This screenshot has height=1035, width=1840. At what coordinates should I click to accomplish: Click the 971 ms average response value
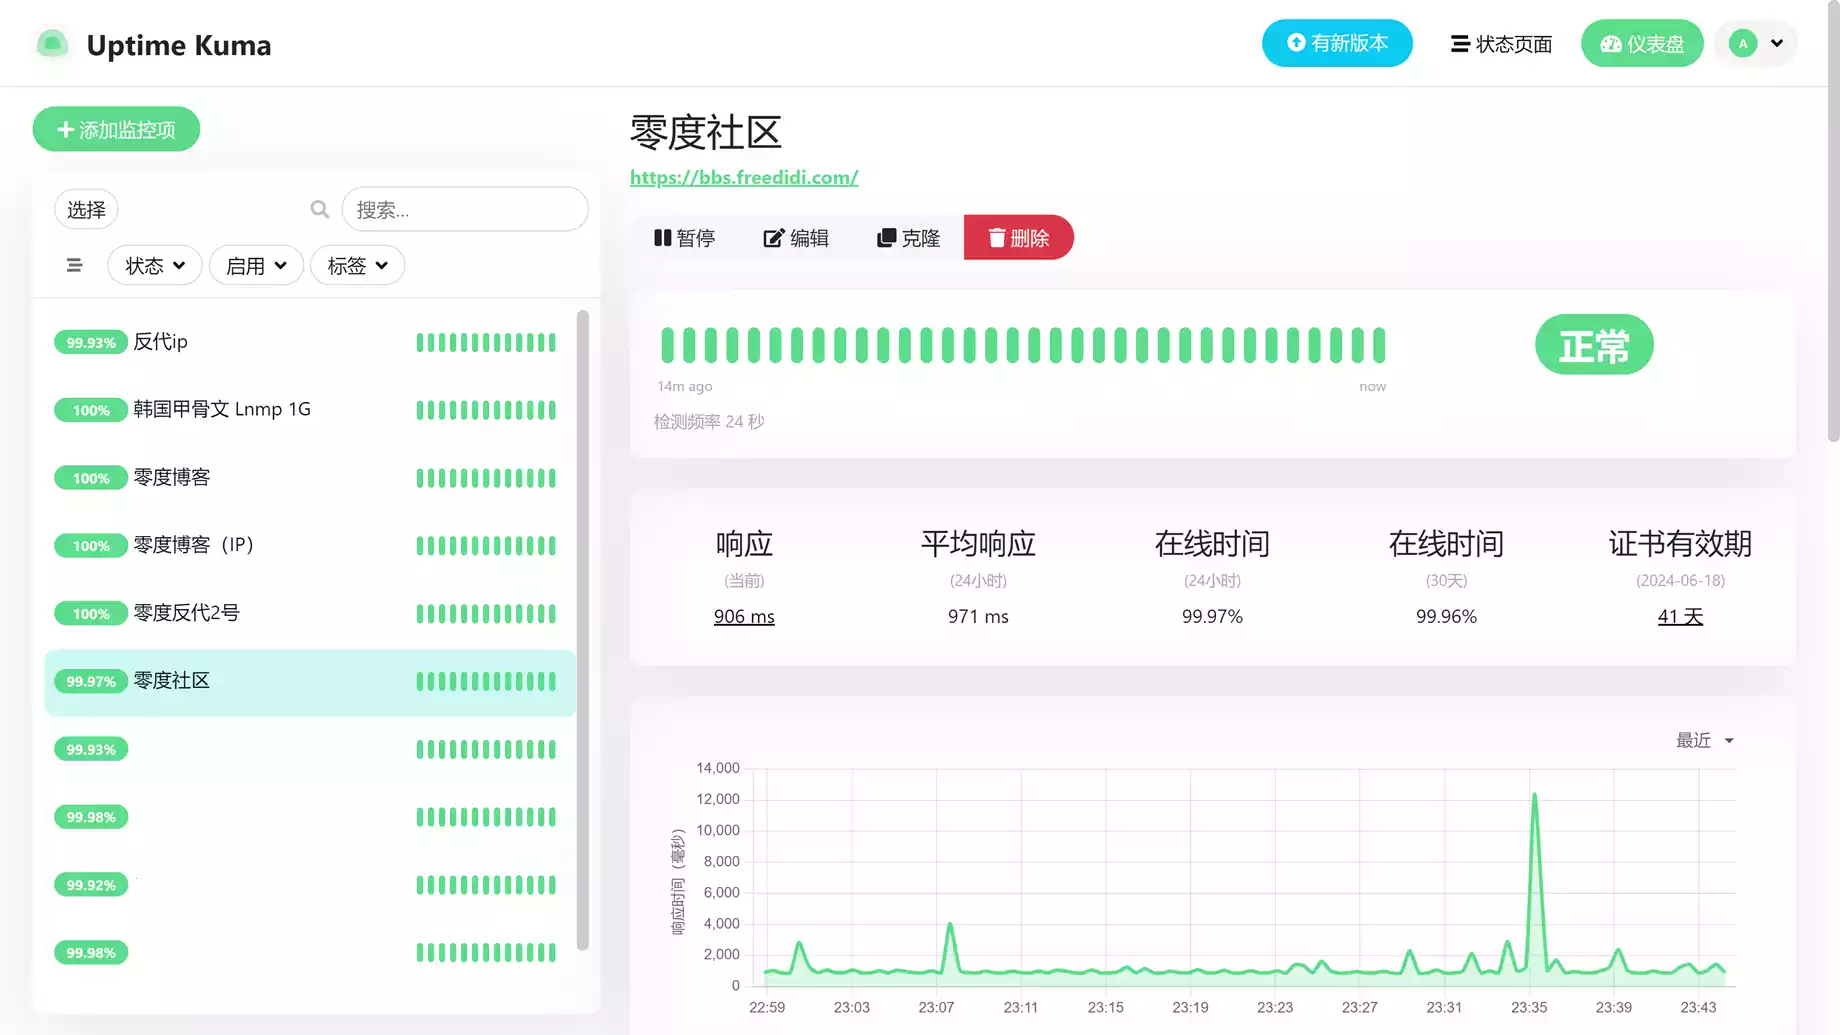[x=978, y=617]
